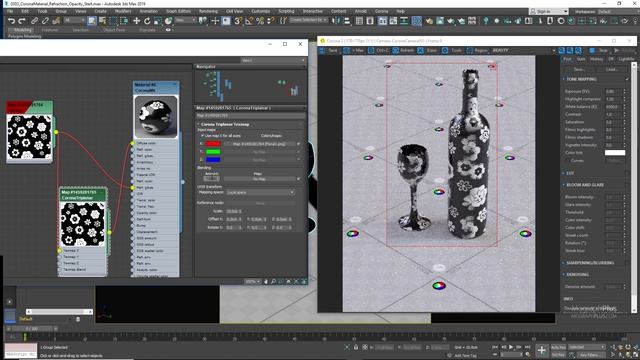Image resolution: width=640 pixels, height=360 pixels.
Task: Toggle the Curves checkbox in tone mapping
Action: [x=567, y=161]
